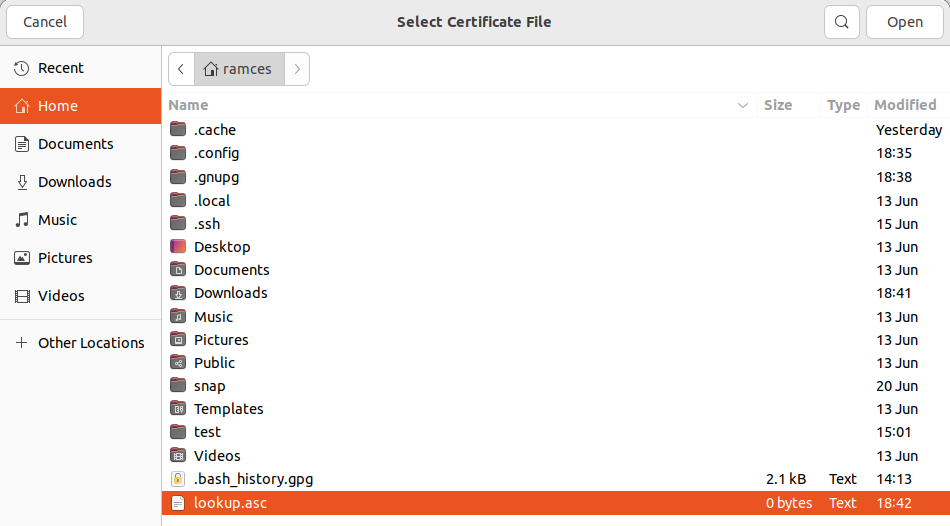Viewport: 950px width, 526px height.
Task: Click the snap folder icon
Action: pos(178,385)
